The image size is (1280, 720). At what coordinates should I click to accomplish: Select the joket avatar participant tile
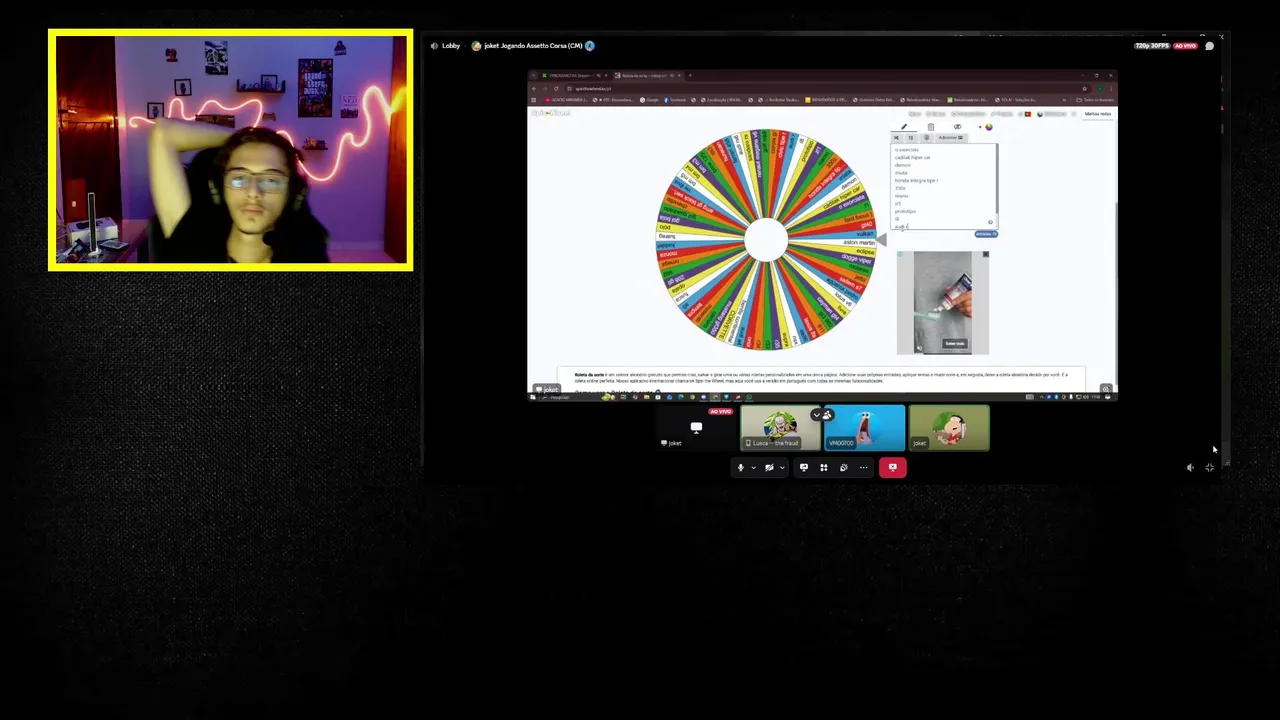pyautogui.click(x=949, y=428)
